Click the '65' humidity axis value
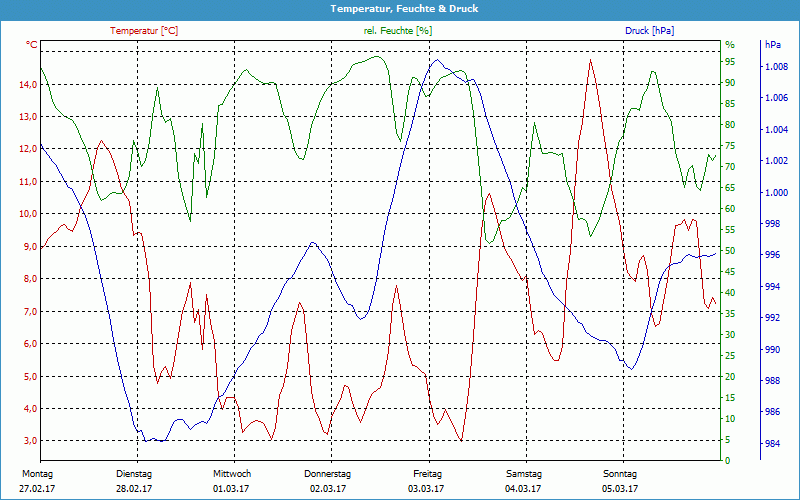The height and width of the screenshot is (500, 800). (730, 188)
